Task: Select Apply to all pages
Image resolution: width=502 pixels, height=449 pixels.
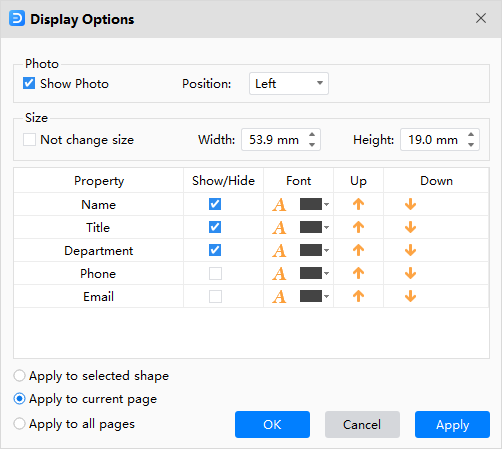Action: click(x=19, y=424)
